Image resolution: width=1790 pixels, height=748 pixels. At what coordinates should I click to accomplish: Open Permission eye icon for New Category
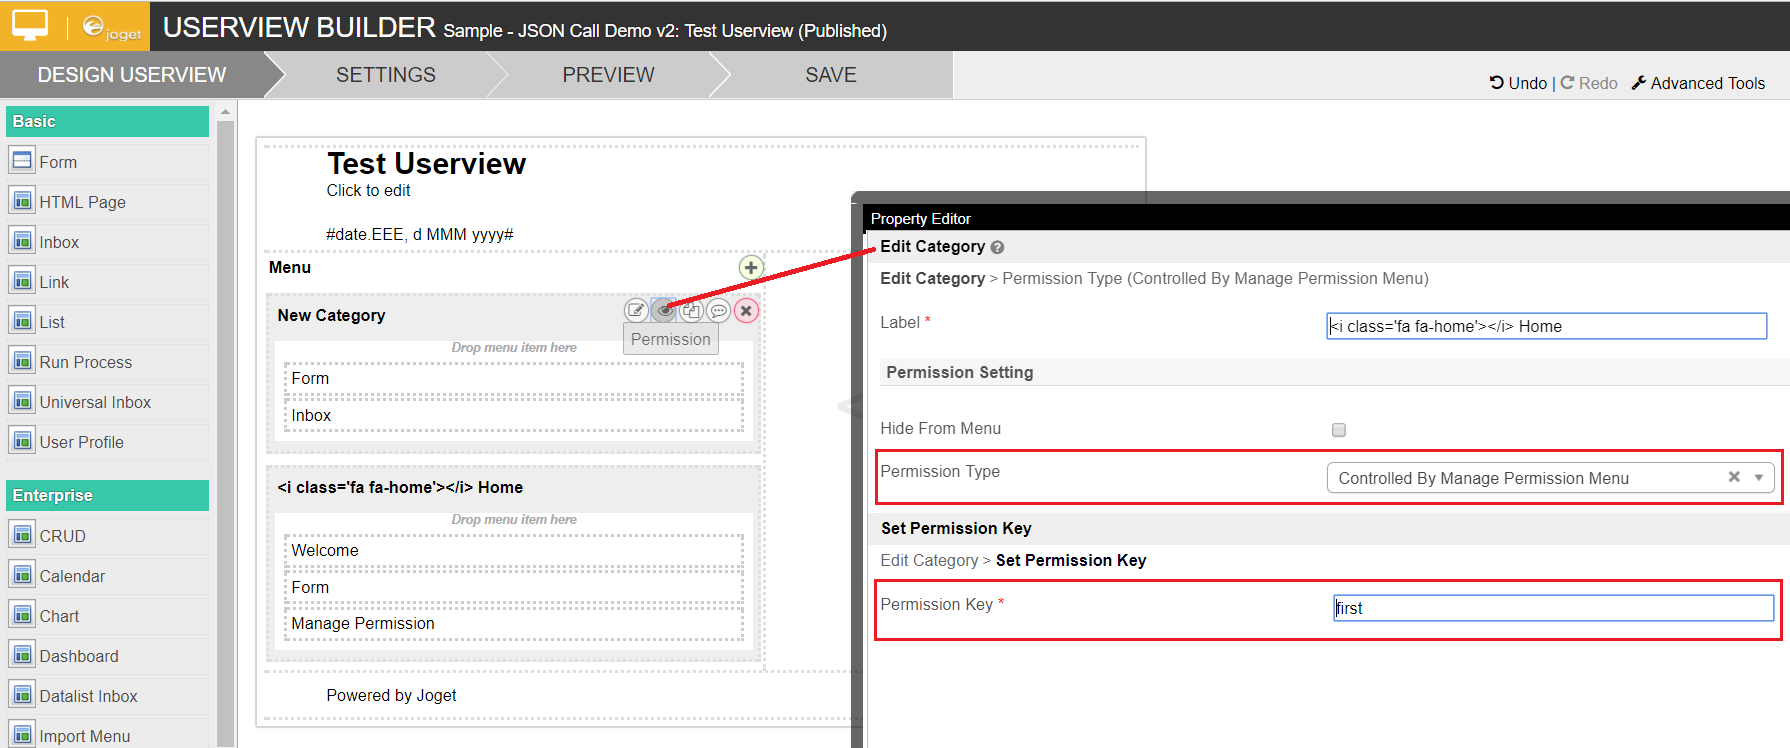[x=663, y=310]
